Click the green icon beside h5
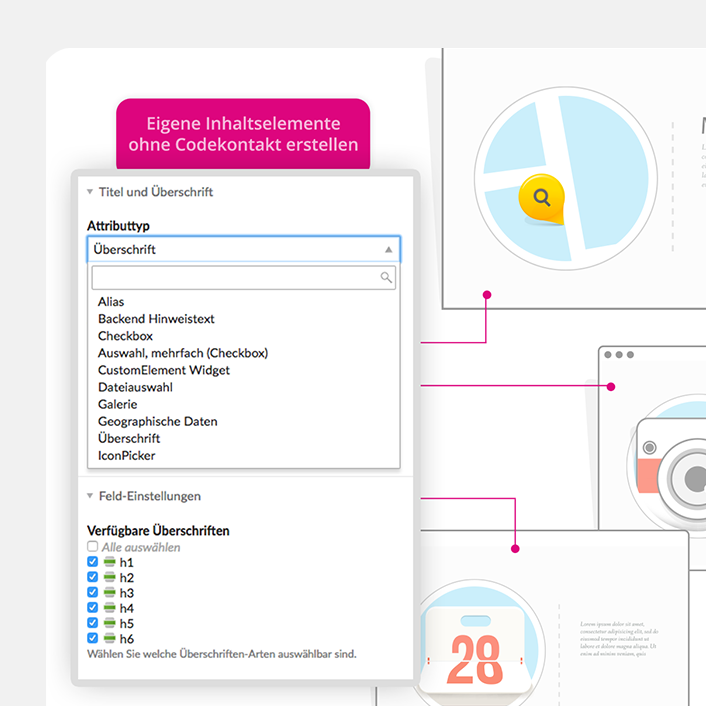Image resolution: width=706 pixels, height=706 pixels. click(x=109, y=623)
